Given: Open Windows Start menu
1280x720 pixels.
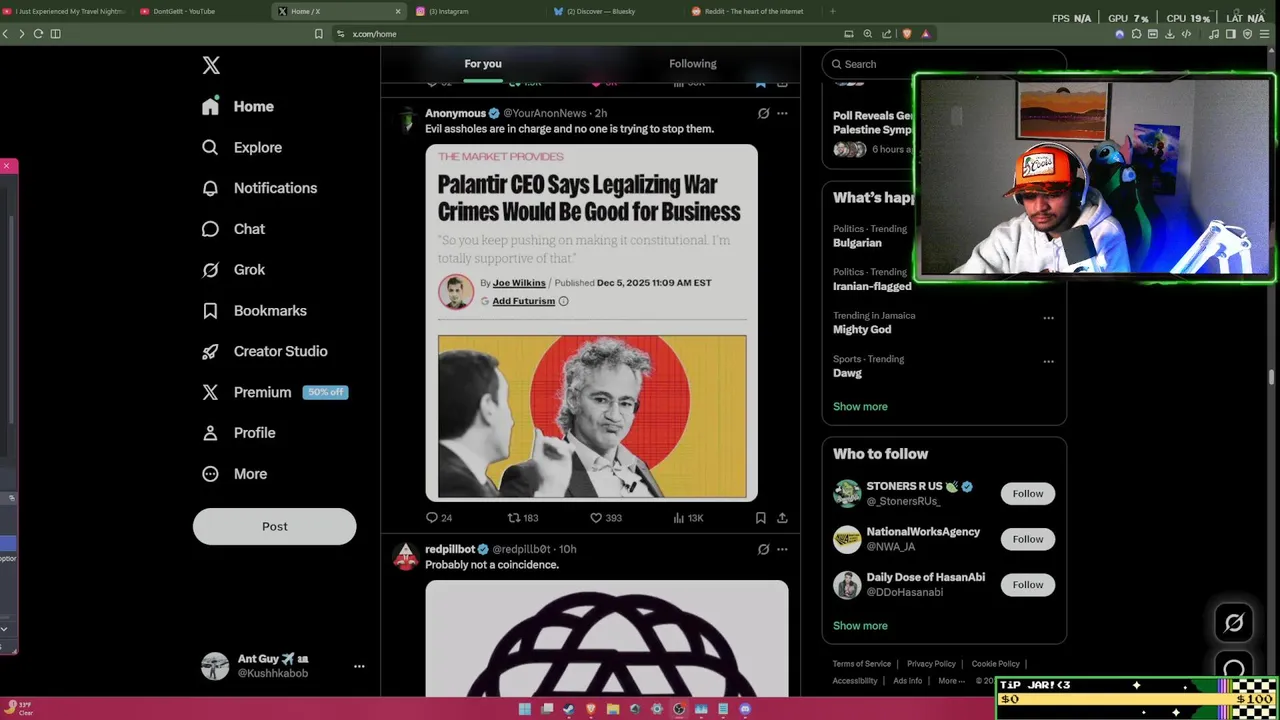Looking at the screenshot, I should coord(525,709).
